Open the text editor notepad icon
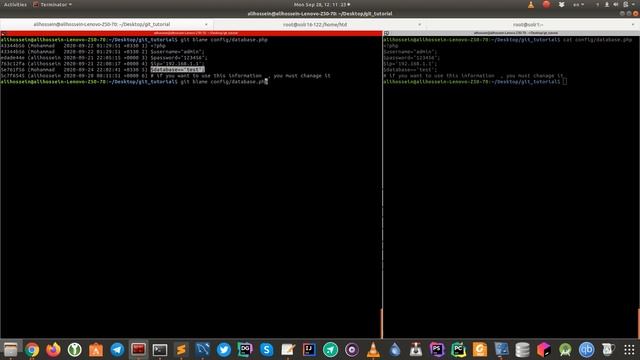This screenshot has height=360, width=640. point(288,350)
